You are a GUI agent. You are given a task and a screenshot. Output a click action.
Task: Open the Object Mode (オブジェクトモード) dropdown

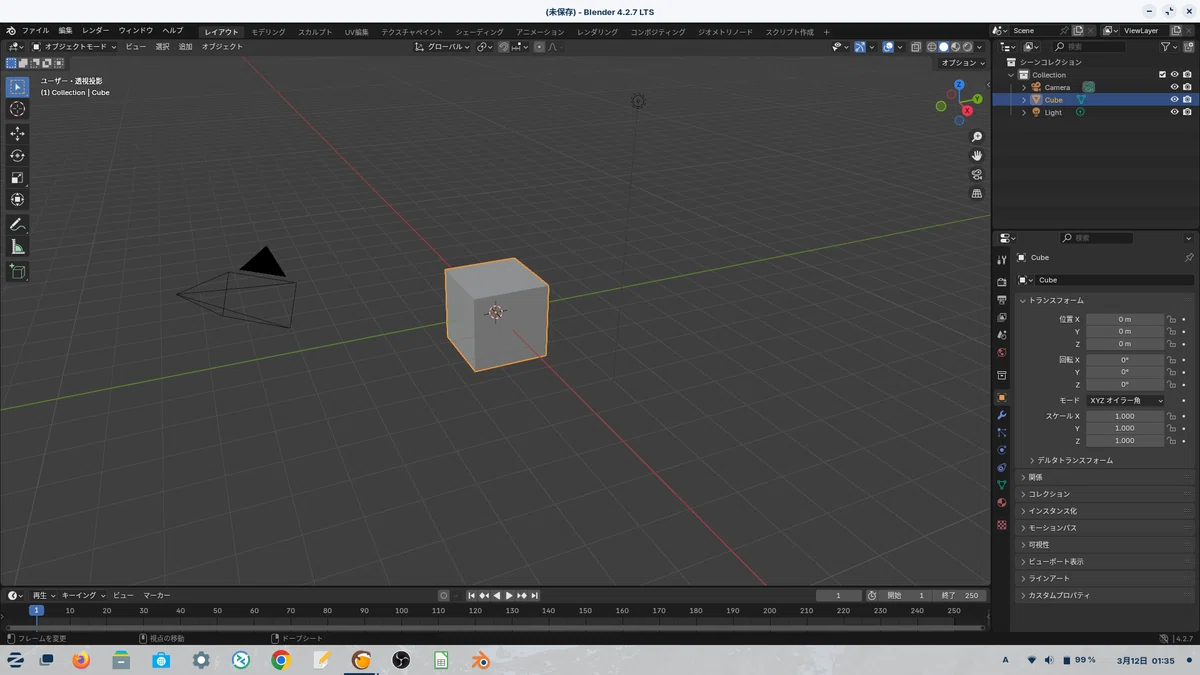click(x=74, y=47)
